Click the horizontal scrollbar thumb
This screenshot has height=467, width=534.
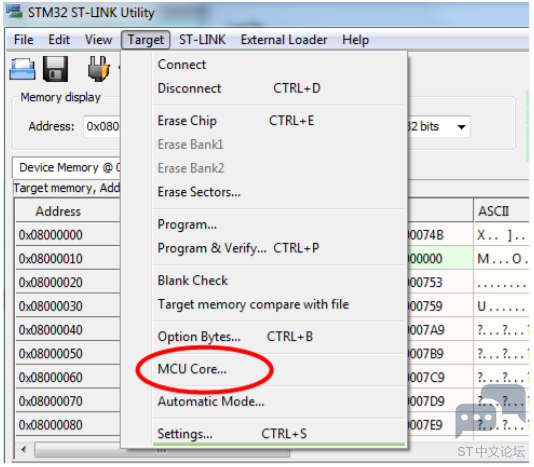(162, 450)
